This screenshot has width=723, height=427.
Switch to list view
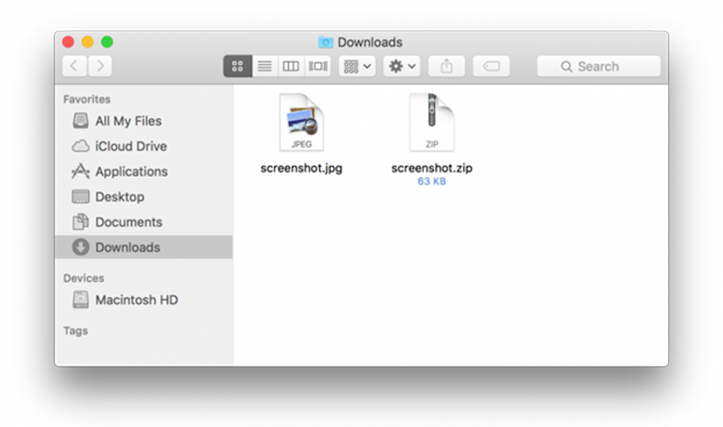click(x=265, y=66)
